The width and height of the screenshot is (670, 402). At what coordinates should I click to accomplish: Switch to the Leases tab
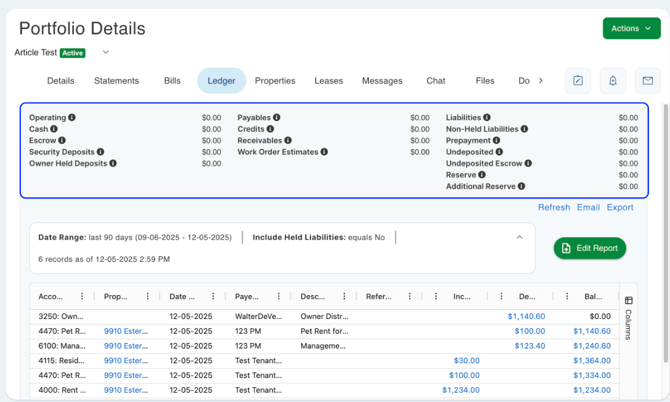coord(329,81)
